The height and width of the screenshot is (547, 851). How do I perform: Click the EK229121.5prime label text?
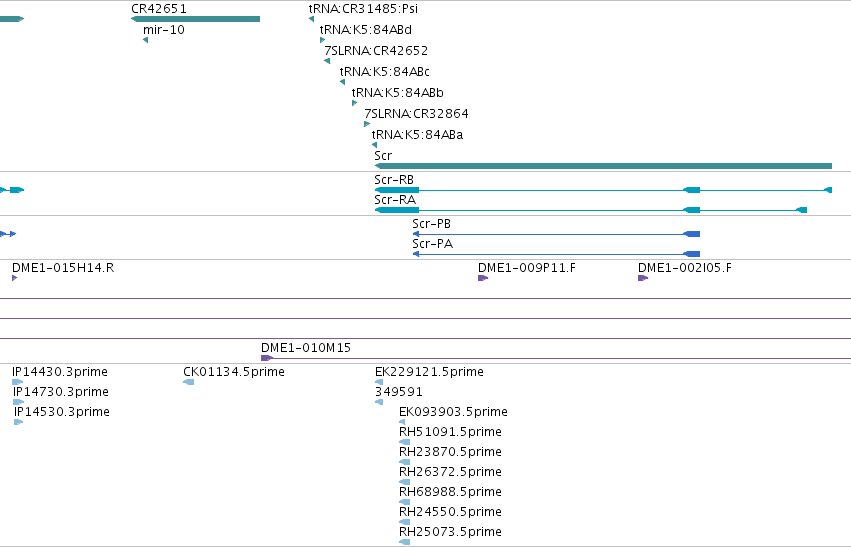[x=429, y=372]
